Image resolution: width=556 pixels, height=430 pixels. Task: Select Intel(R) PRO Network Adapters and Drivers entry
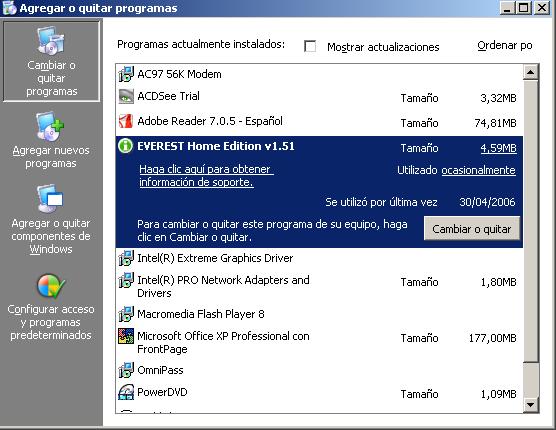[x=319, y=286]
